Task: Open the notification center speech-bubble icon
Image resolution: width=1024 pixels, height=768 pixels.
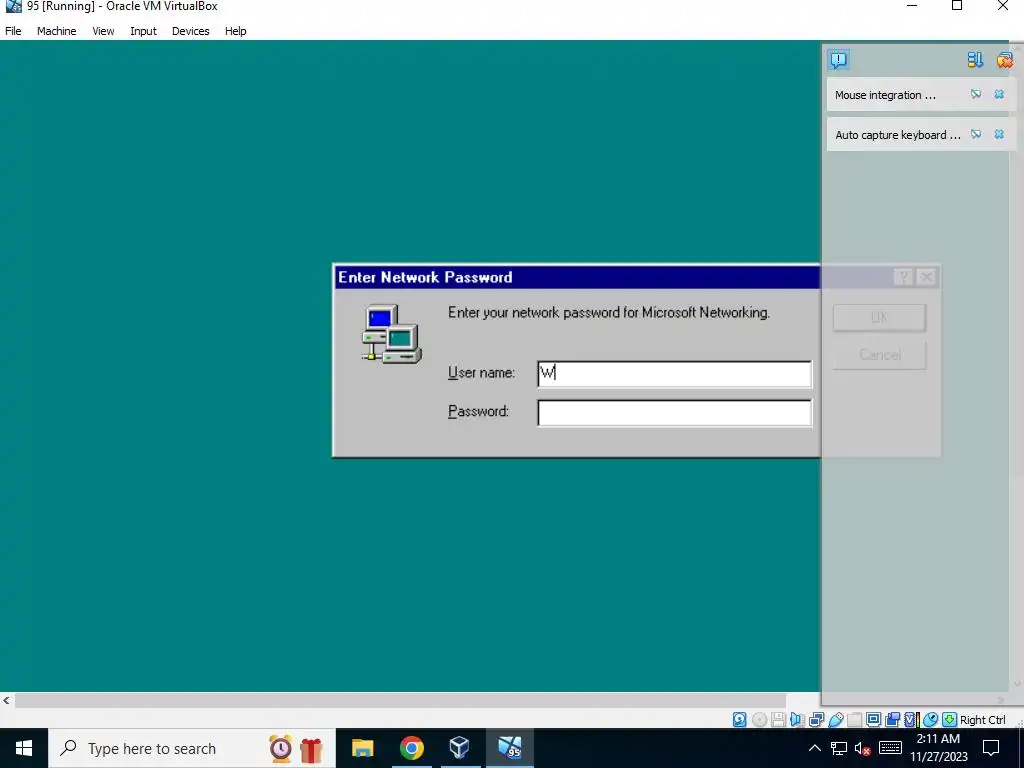Action: coord(839,60)
